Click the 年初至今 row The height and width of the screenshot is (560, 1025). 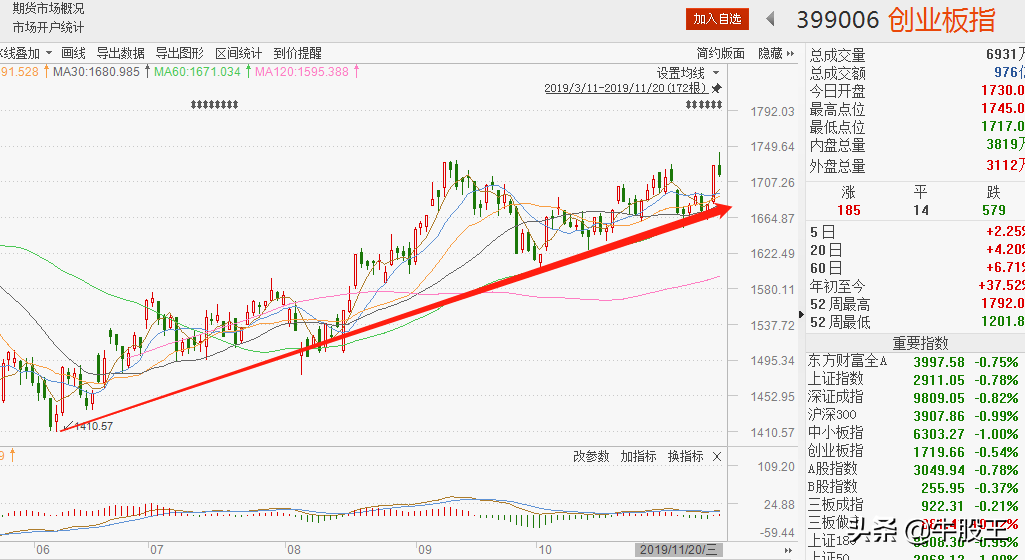(915, 286)
